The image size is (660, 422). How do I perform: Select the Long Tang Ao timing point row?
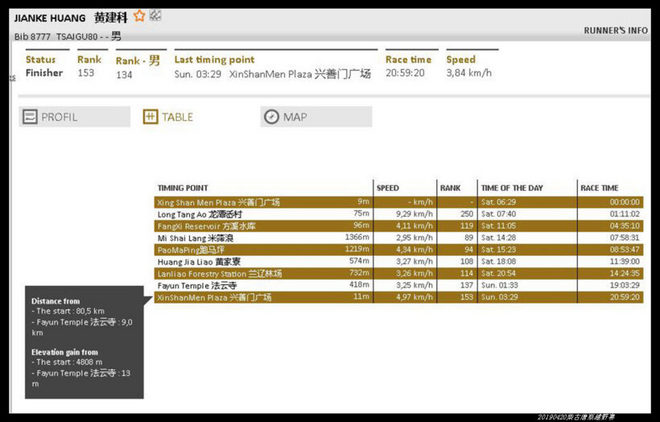[x=200, y=214]
